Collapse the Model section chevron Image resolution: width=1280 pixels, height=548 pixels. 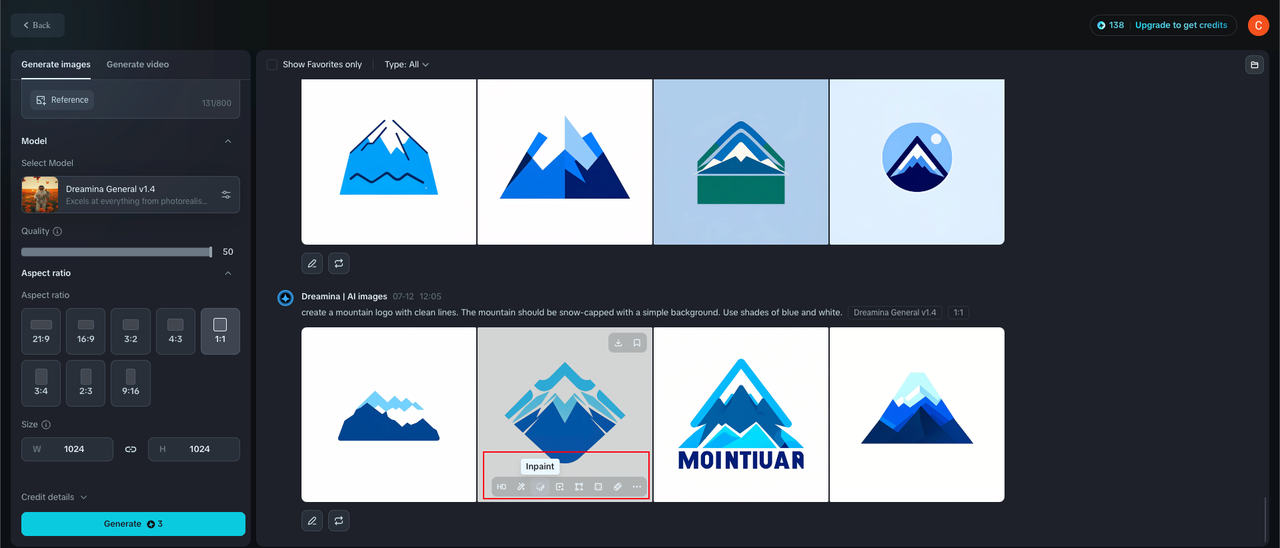(x=228, y=141)
